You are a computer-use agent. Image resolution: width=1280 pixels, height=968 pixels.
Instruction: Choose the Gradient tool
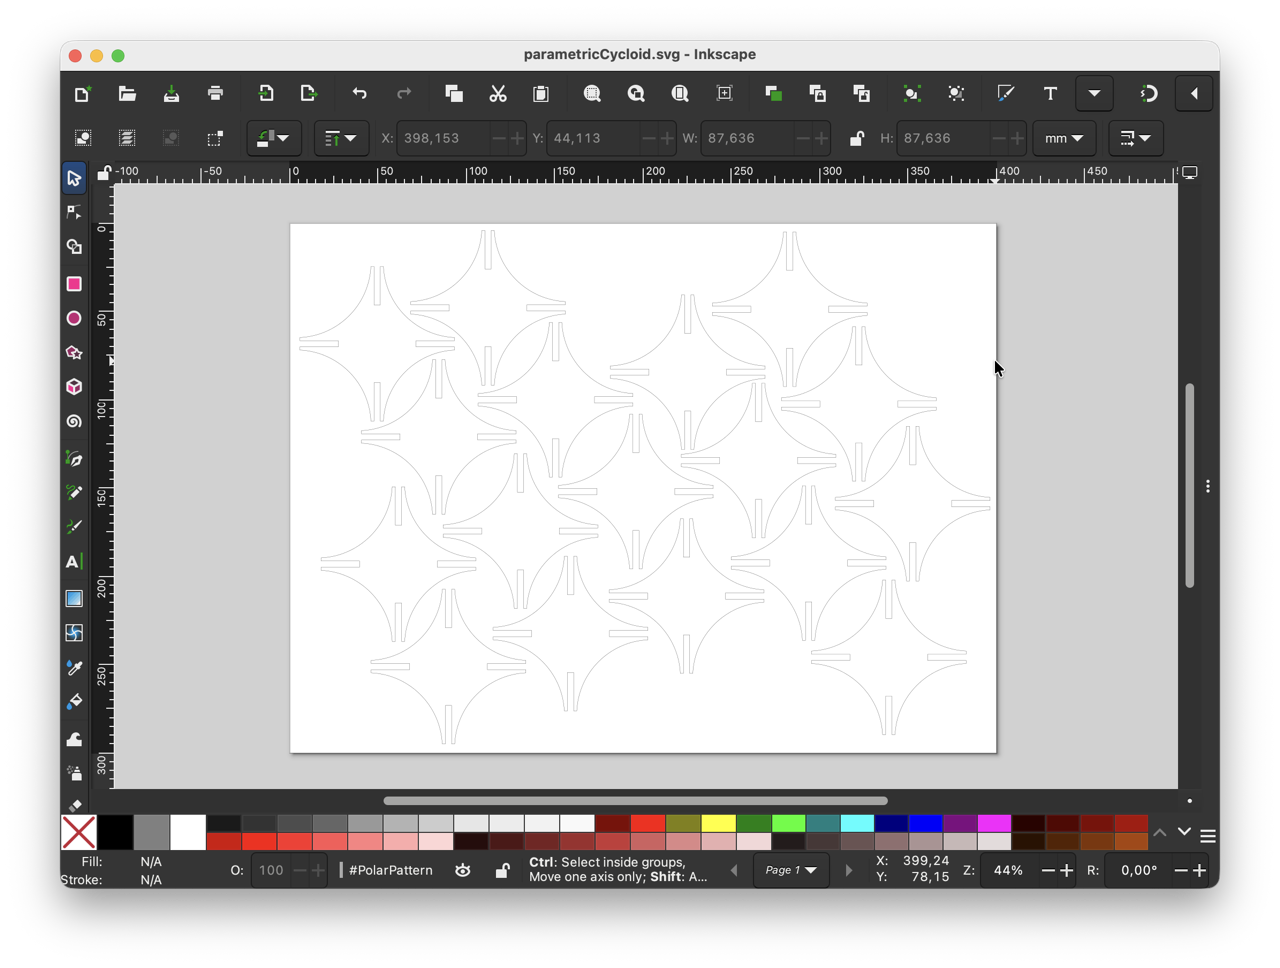point(74,598)
